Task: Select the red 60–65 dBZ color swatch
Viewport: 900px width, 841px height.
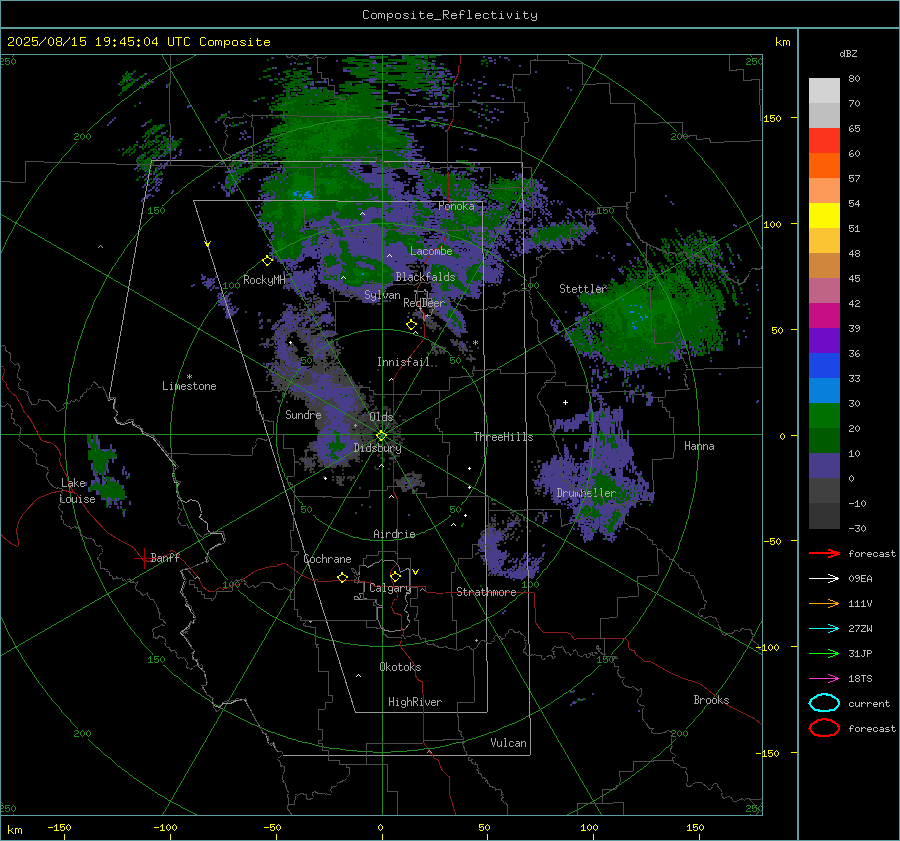Action: [824, 140]
